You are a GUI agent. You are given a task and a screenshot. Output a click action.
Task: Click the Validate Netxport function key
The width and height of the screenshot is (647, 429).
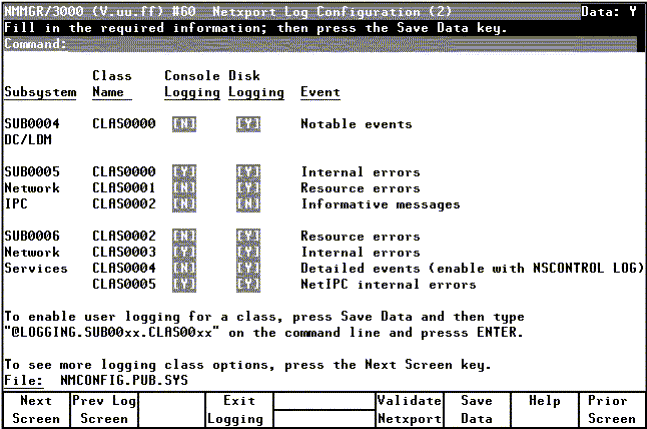point(409,410)
